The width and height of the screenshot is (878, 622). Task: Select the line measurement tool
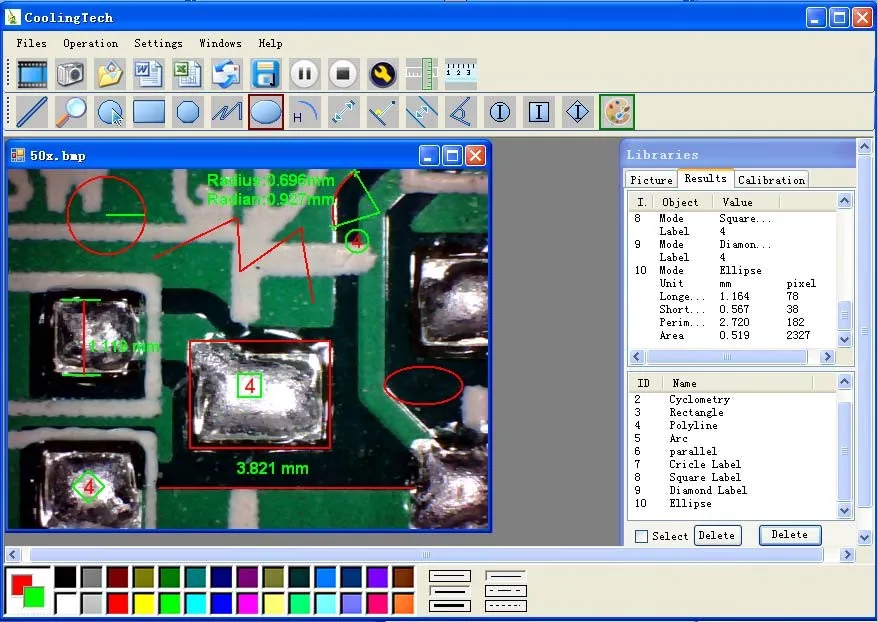point(32,112)
